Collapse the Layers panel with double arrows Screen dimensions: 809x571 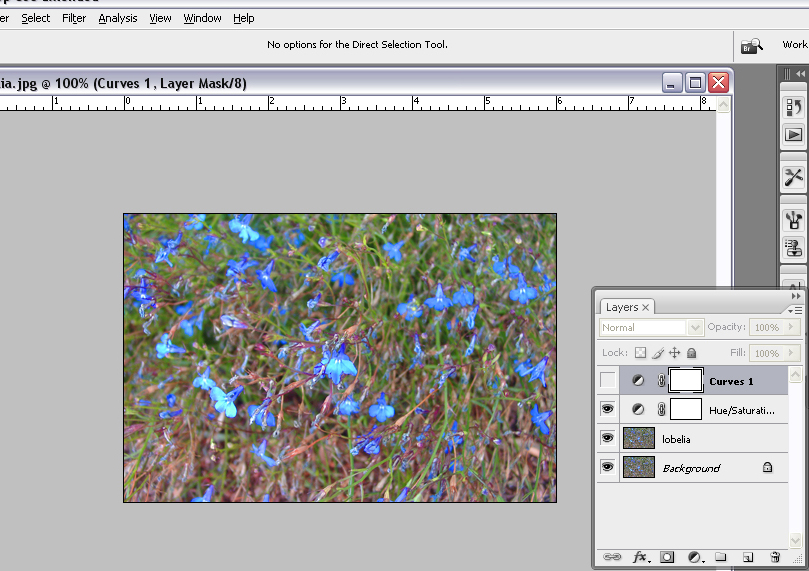[x=796, y=296]
